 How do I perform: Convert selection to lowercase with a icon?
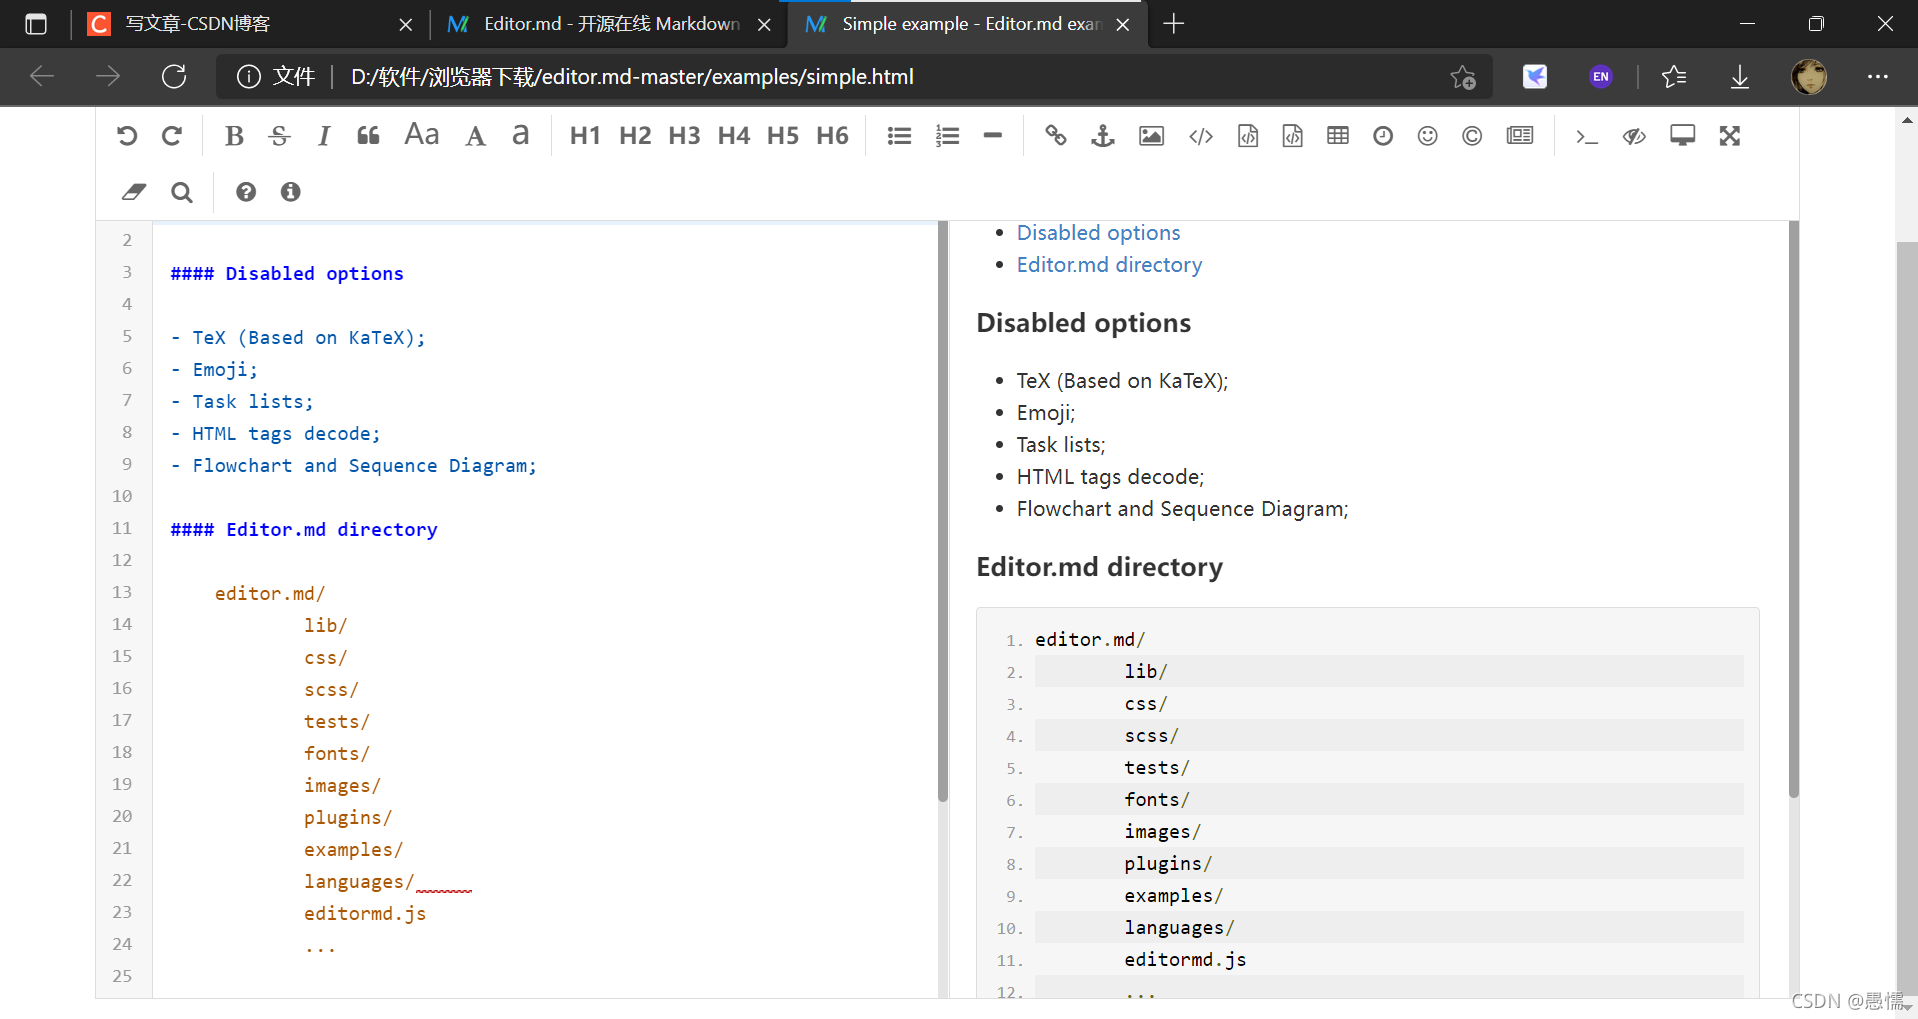point(520,135)
